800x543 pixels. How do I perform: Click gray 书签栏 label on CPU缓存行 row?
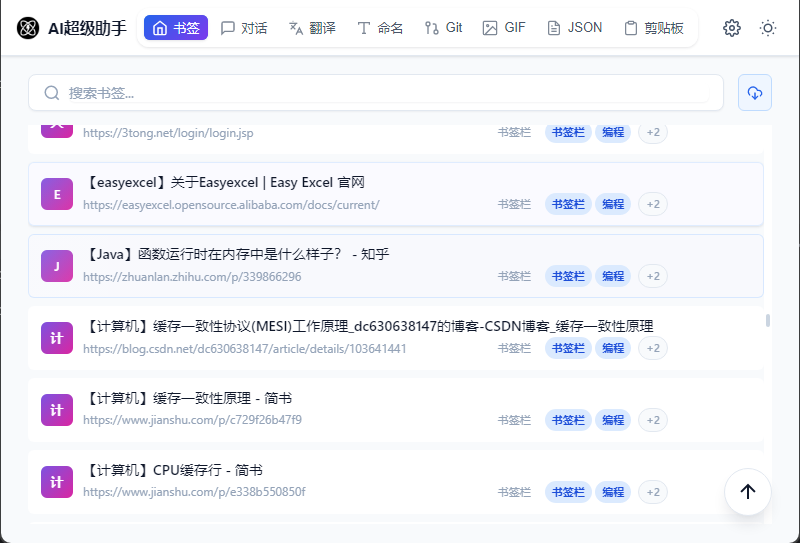514,492
